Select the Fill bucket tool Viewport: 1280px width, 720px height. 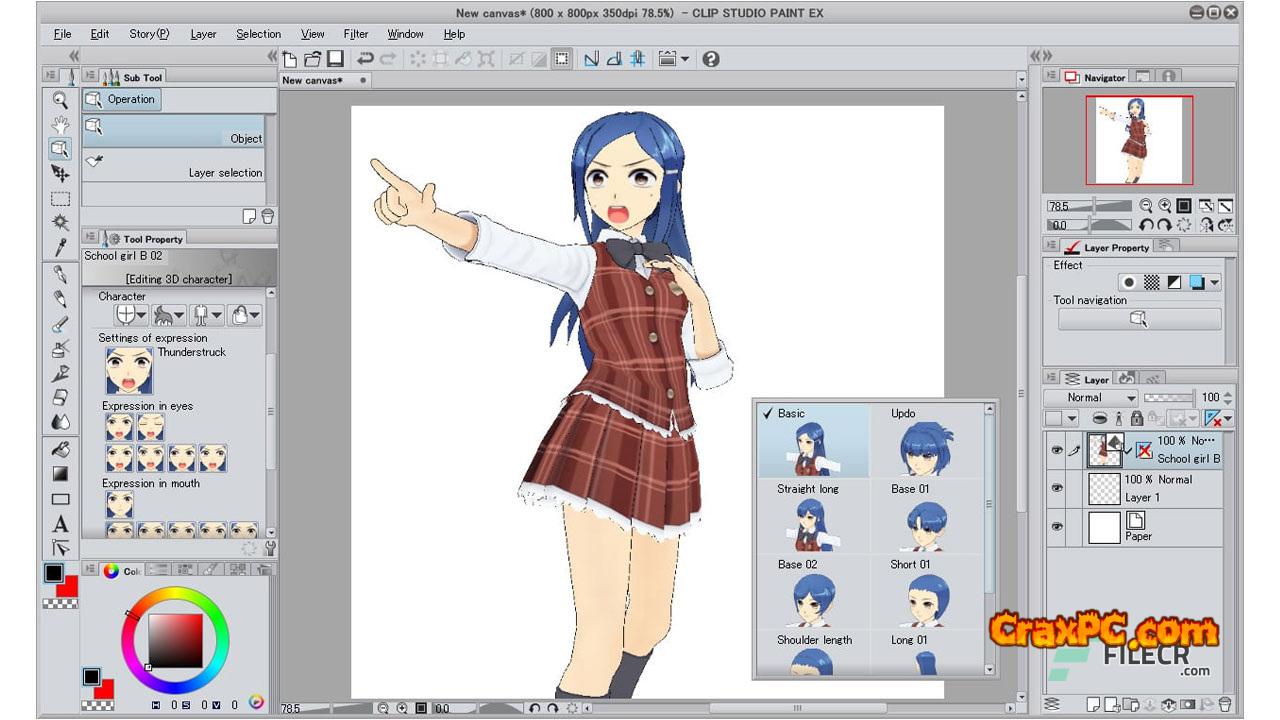[60, 449]
